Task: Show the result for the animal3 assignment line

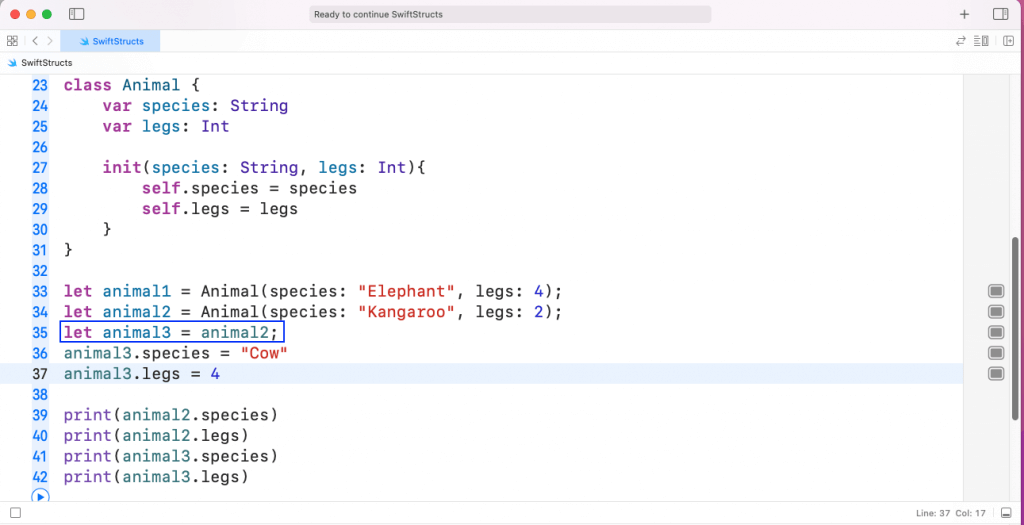Action: coord(995,332)
